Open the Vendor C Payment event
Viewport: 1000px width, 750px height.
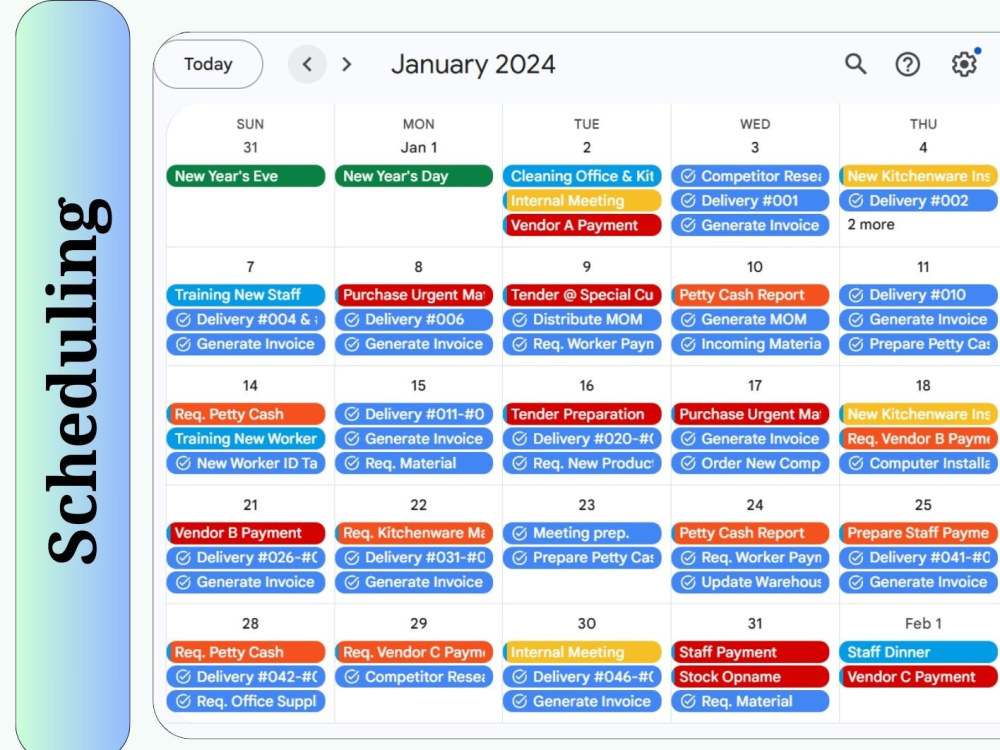(919, 677)
